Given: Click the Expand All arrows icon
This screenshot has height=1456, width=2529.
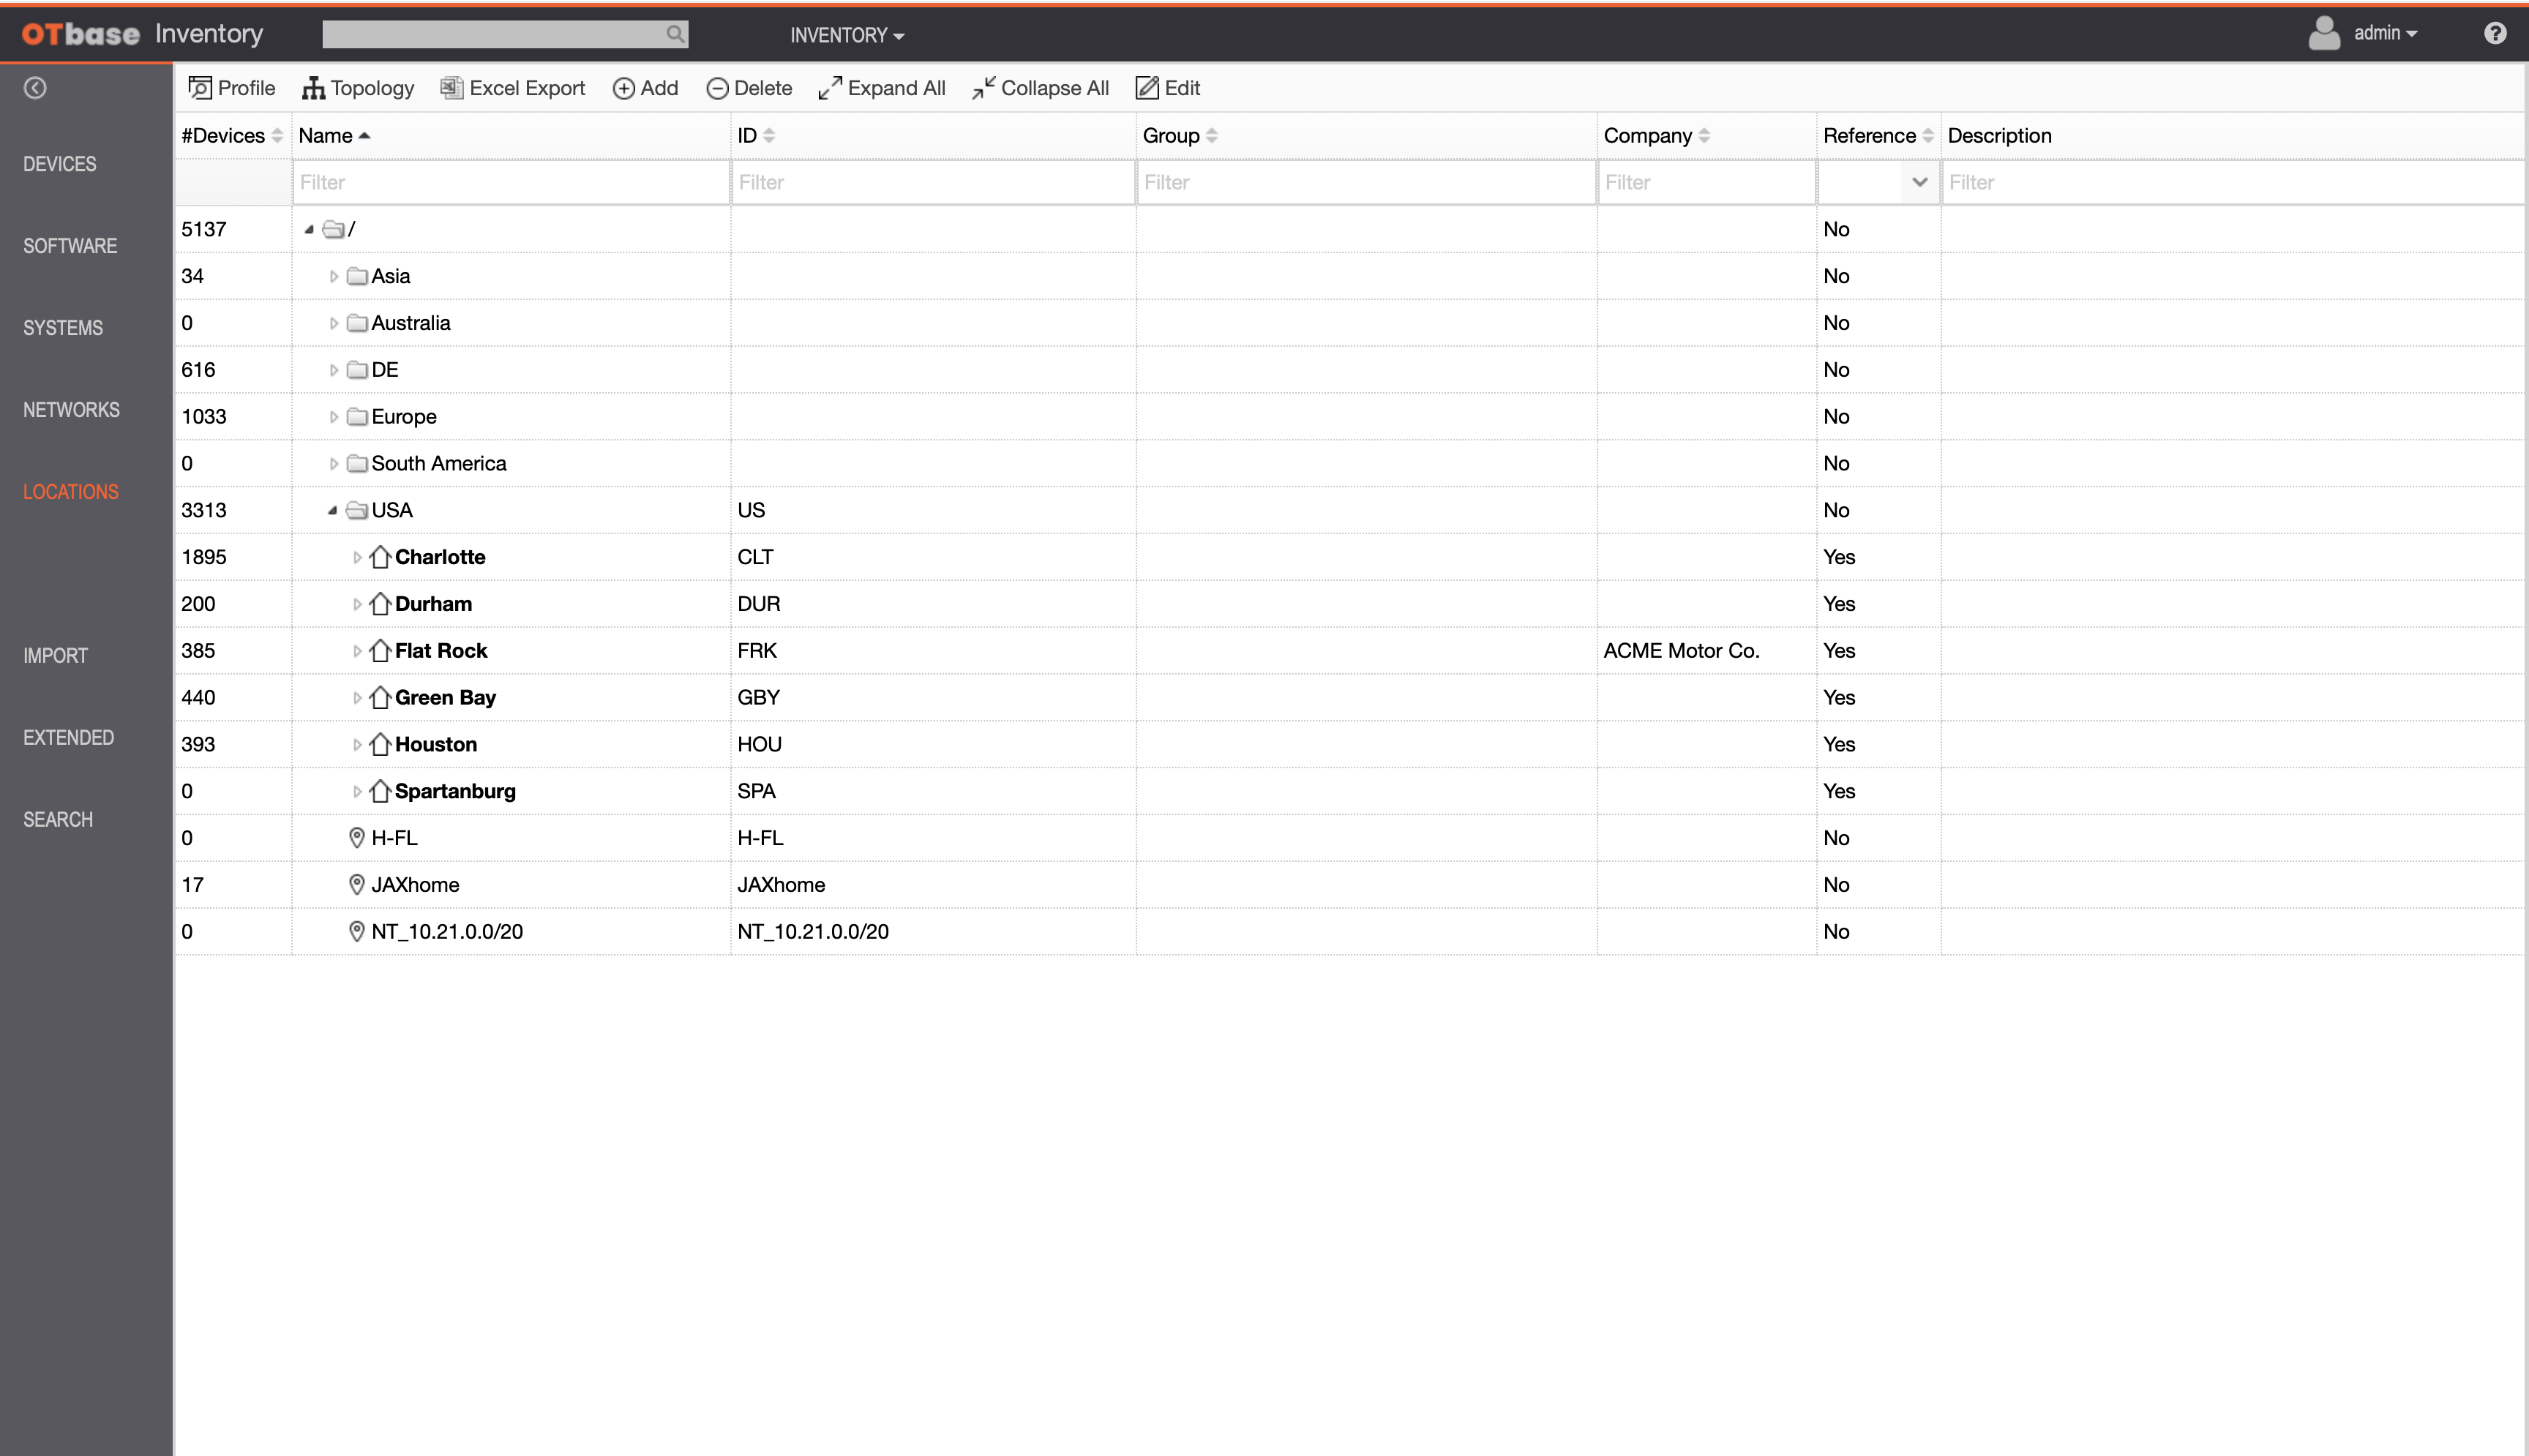Looking at the screenshot, I should pyautogui.click(x=829, y=88).
